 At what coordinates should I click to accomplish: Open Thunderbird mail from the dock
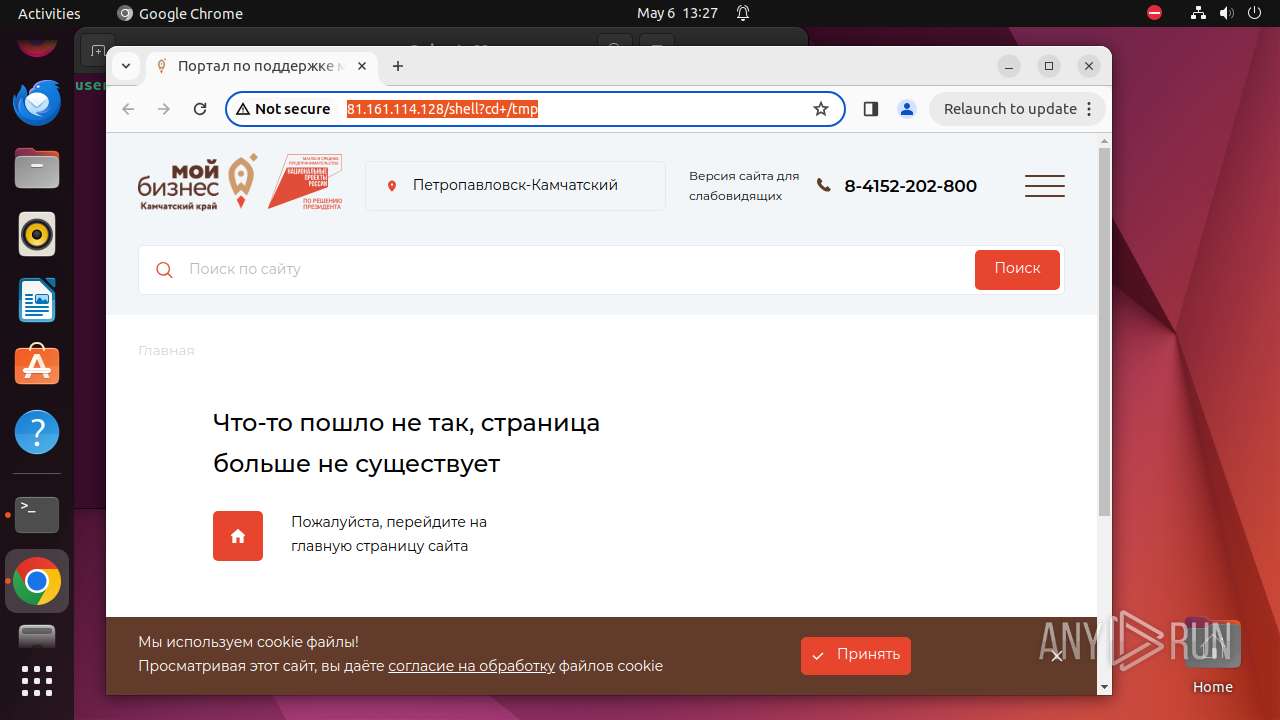tap(37, 103)
